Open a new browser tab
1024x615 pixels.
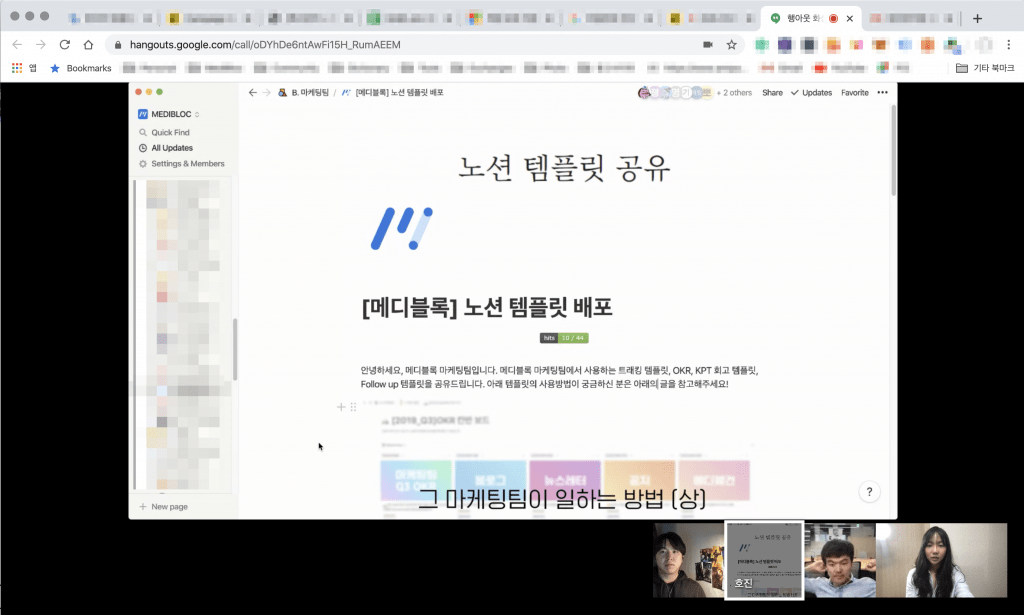[977, 18]
